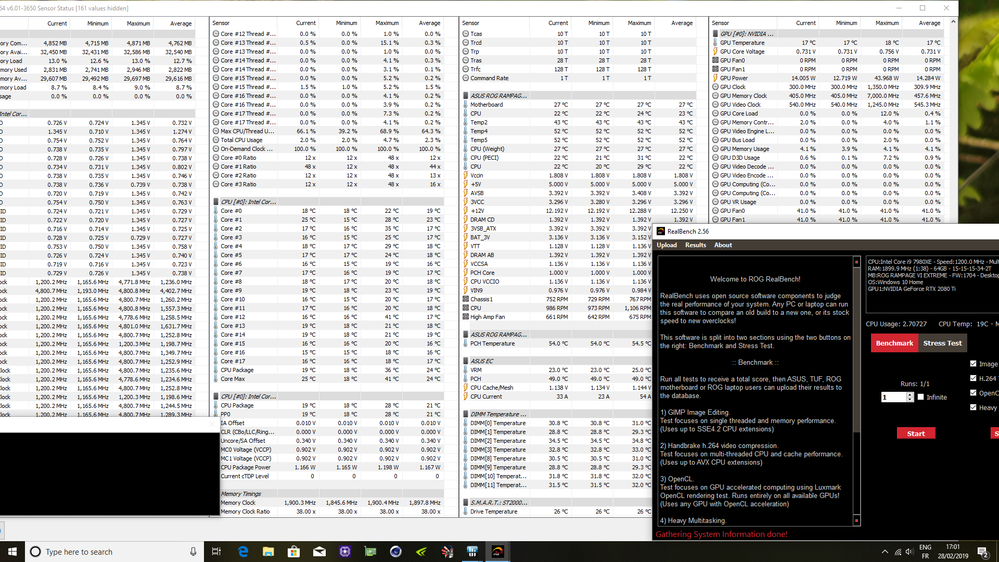Image resolution: width=999 pixels, height=562 pixels.
Task: Activate the microphone icon in the search box
Action: click(x=193, y=552)
